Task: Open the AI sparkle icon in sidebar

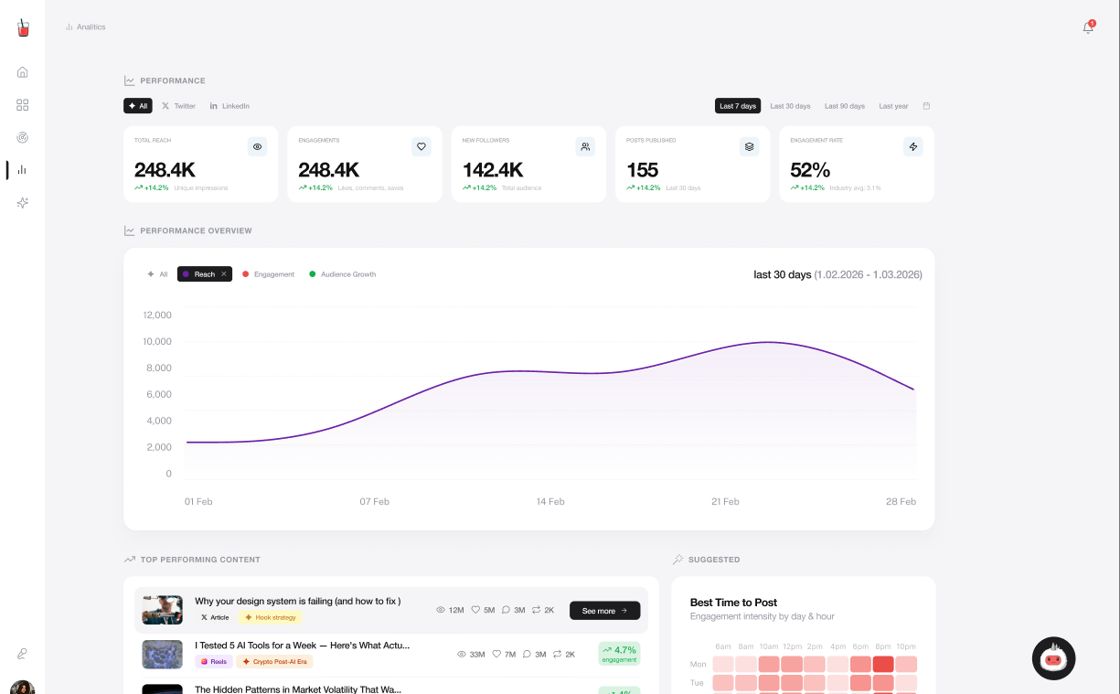Action: tap(22, 203)
